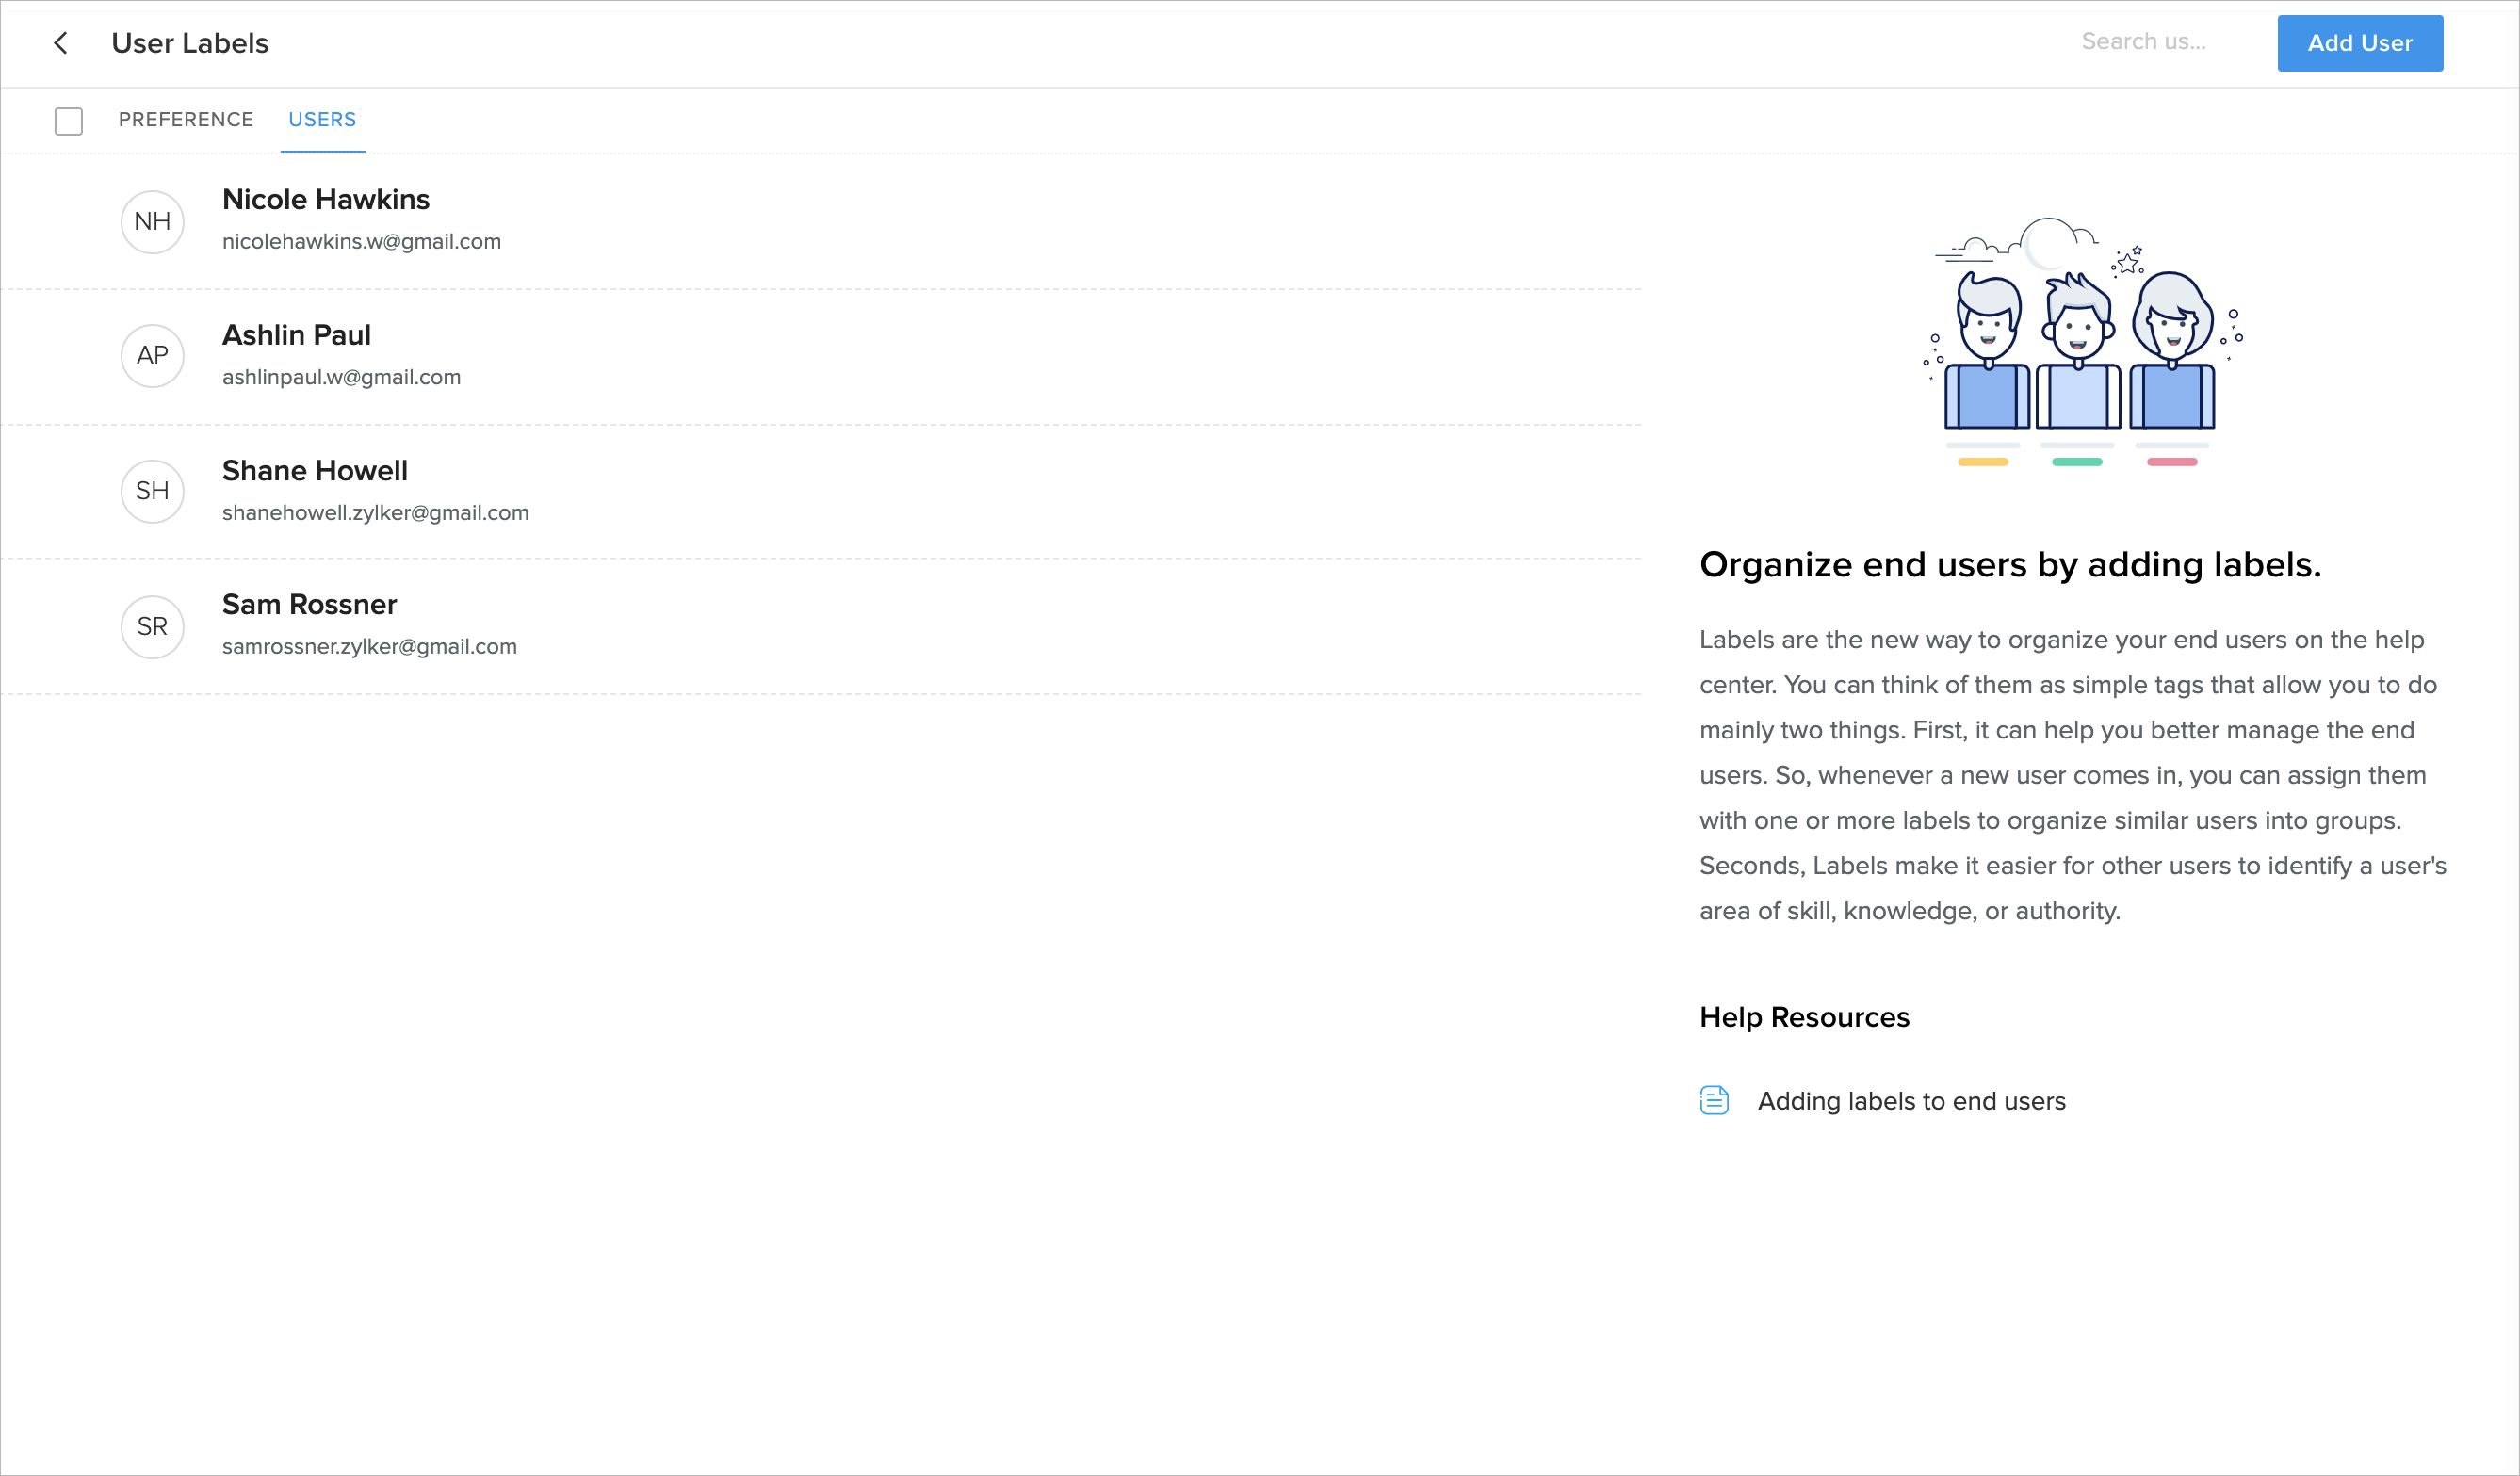Open Nicole Hawkins user name
Viewport: 2520px width, 1476px height.
(x=326, y=200)
